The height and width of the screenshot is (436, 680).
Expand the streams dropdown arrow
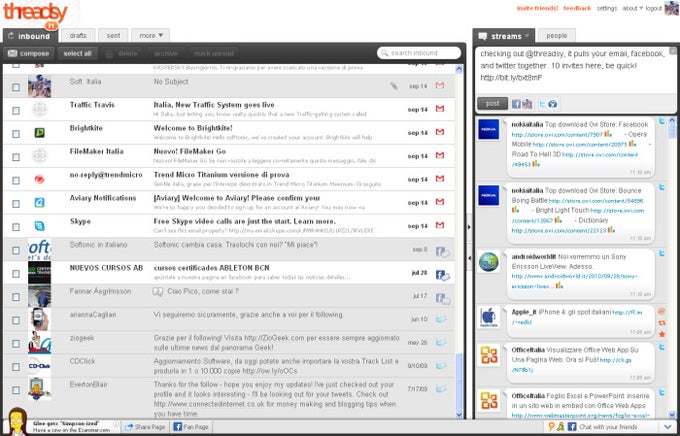point(527,36)
